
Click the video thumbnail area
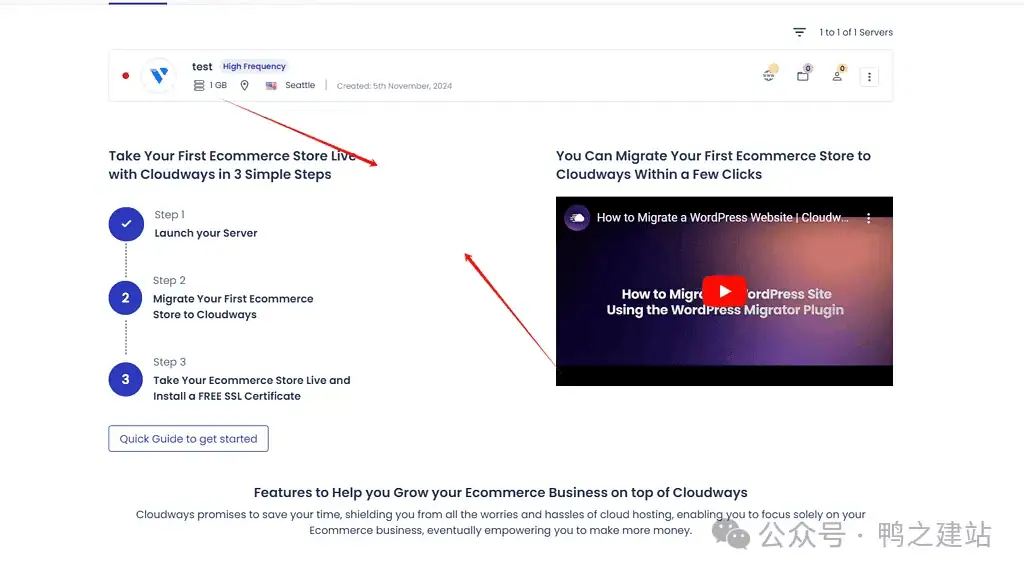click(x=724, y=291)
